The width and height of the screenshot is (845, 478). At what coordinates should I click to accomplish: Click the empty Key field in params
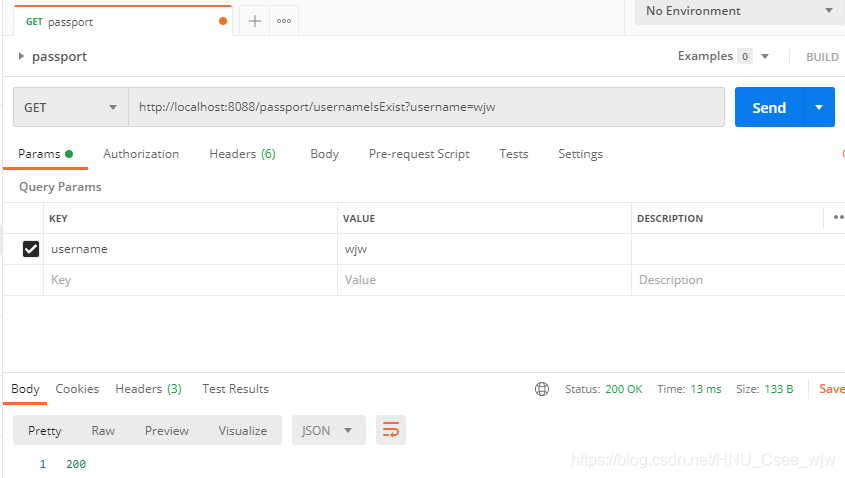[x=190, y=280]
